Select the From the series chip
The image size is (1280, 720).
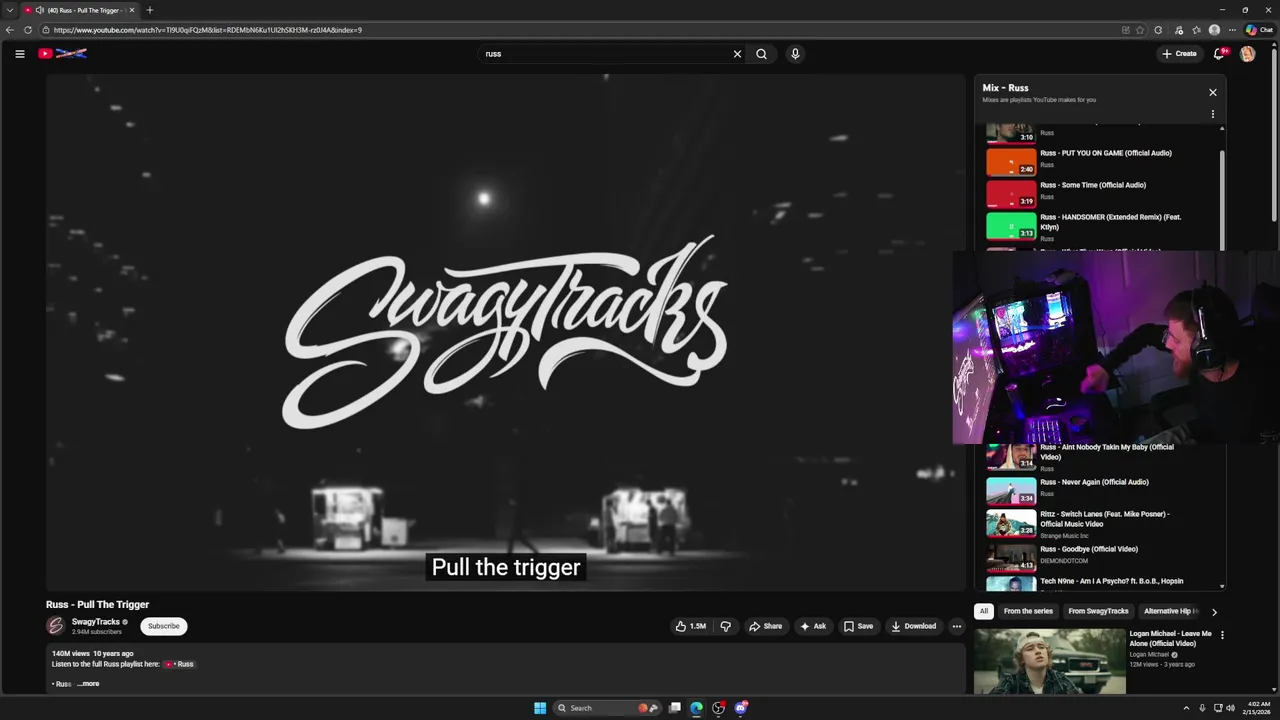[1028, 611]
